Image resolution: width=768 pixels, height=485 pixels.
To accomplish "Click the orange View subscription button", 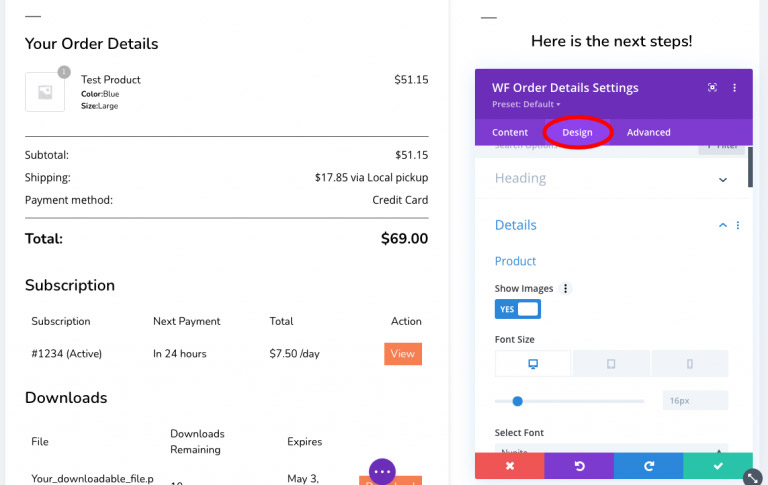I will tap(403, 354).
